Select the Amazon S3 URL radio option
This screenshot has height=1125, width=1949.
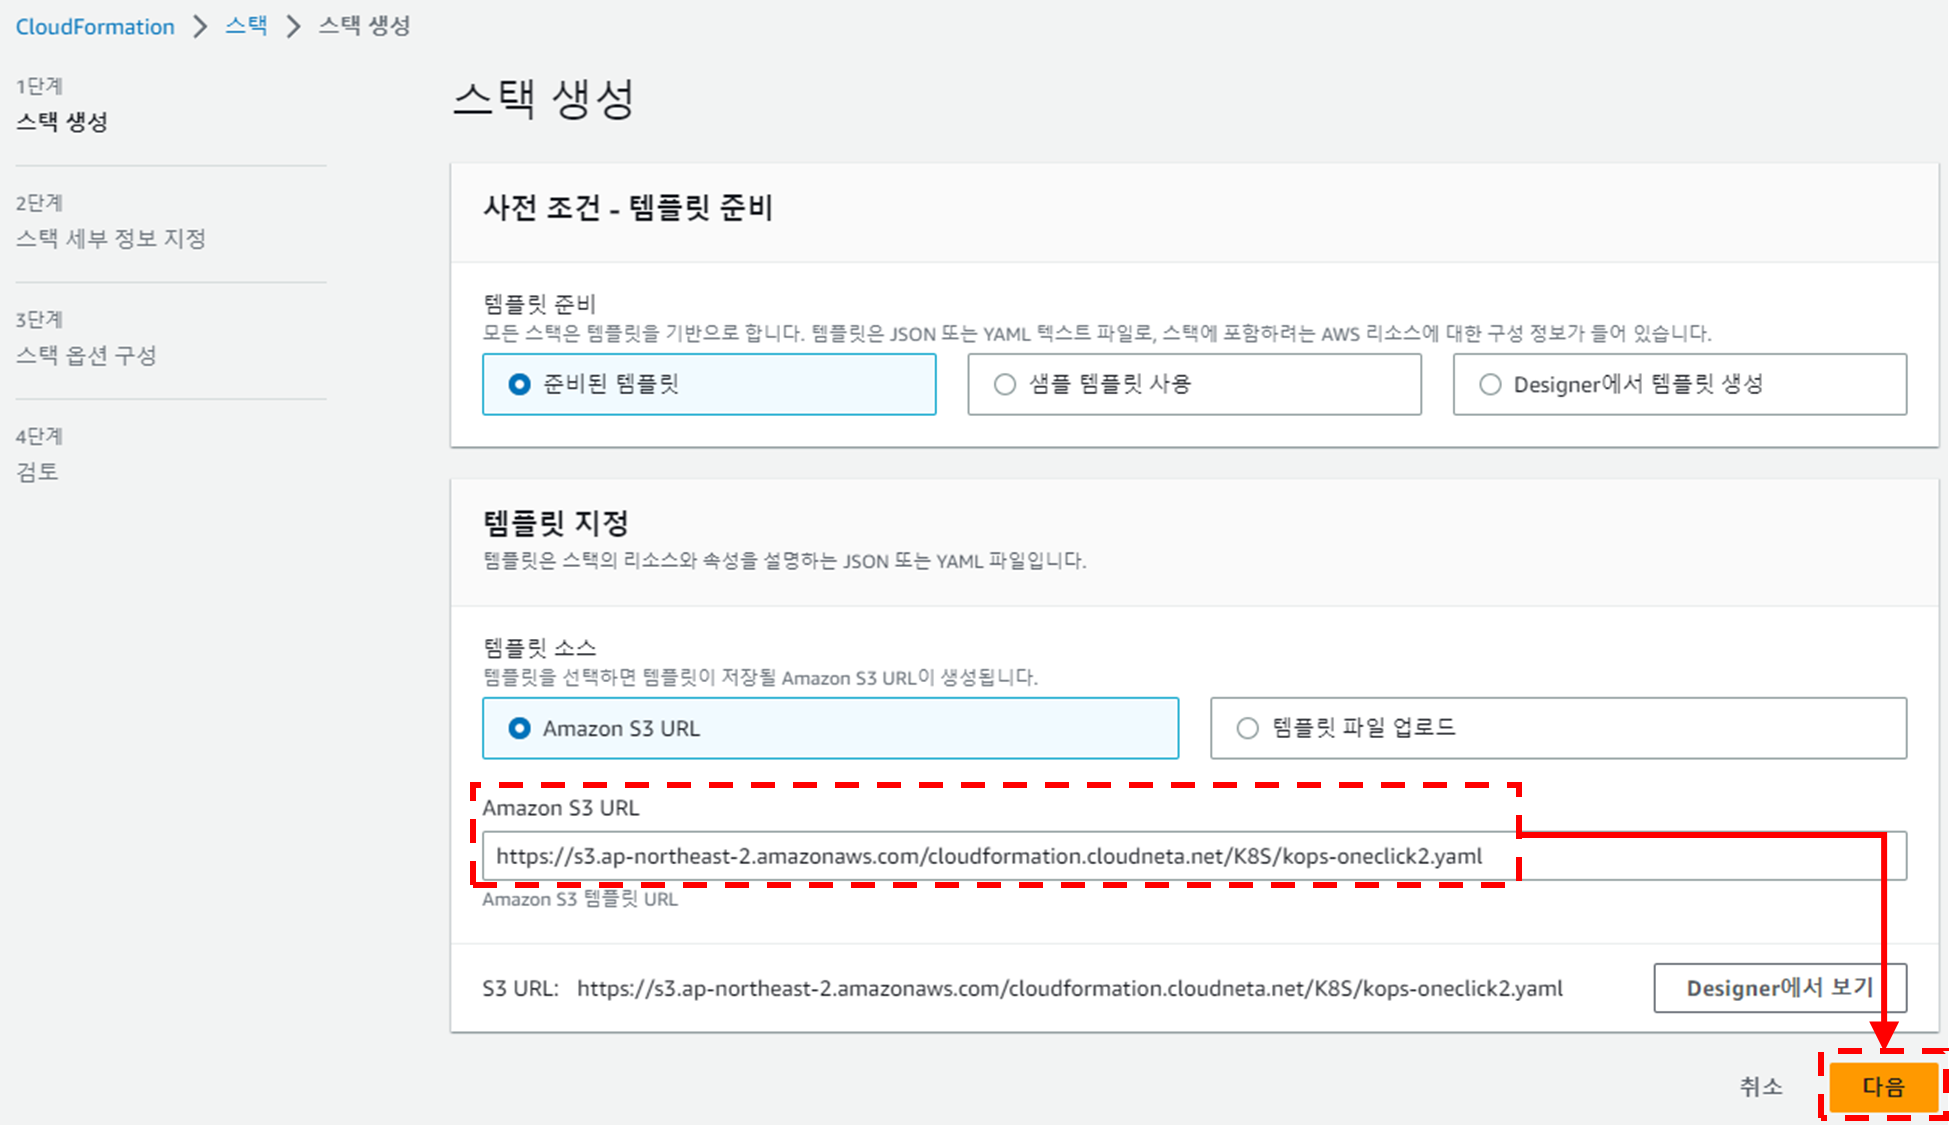click(519, 728)
